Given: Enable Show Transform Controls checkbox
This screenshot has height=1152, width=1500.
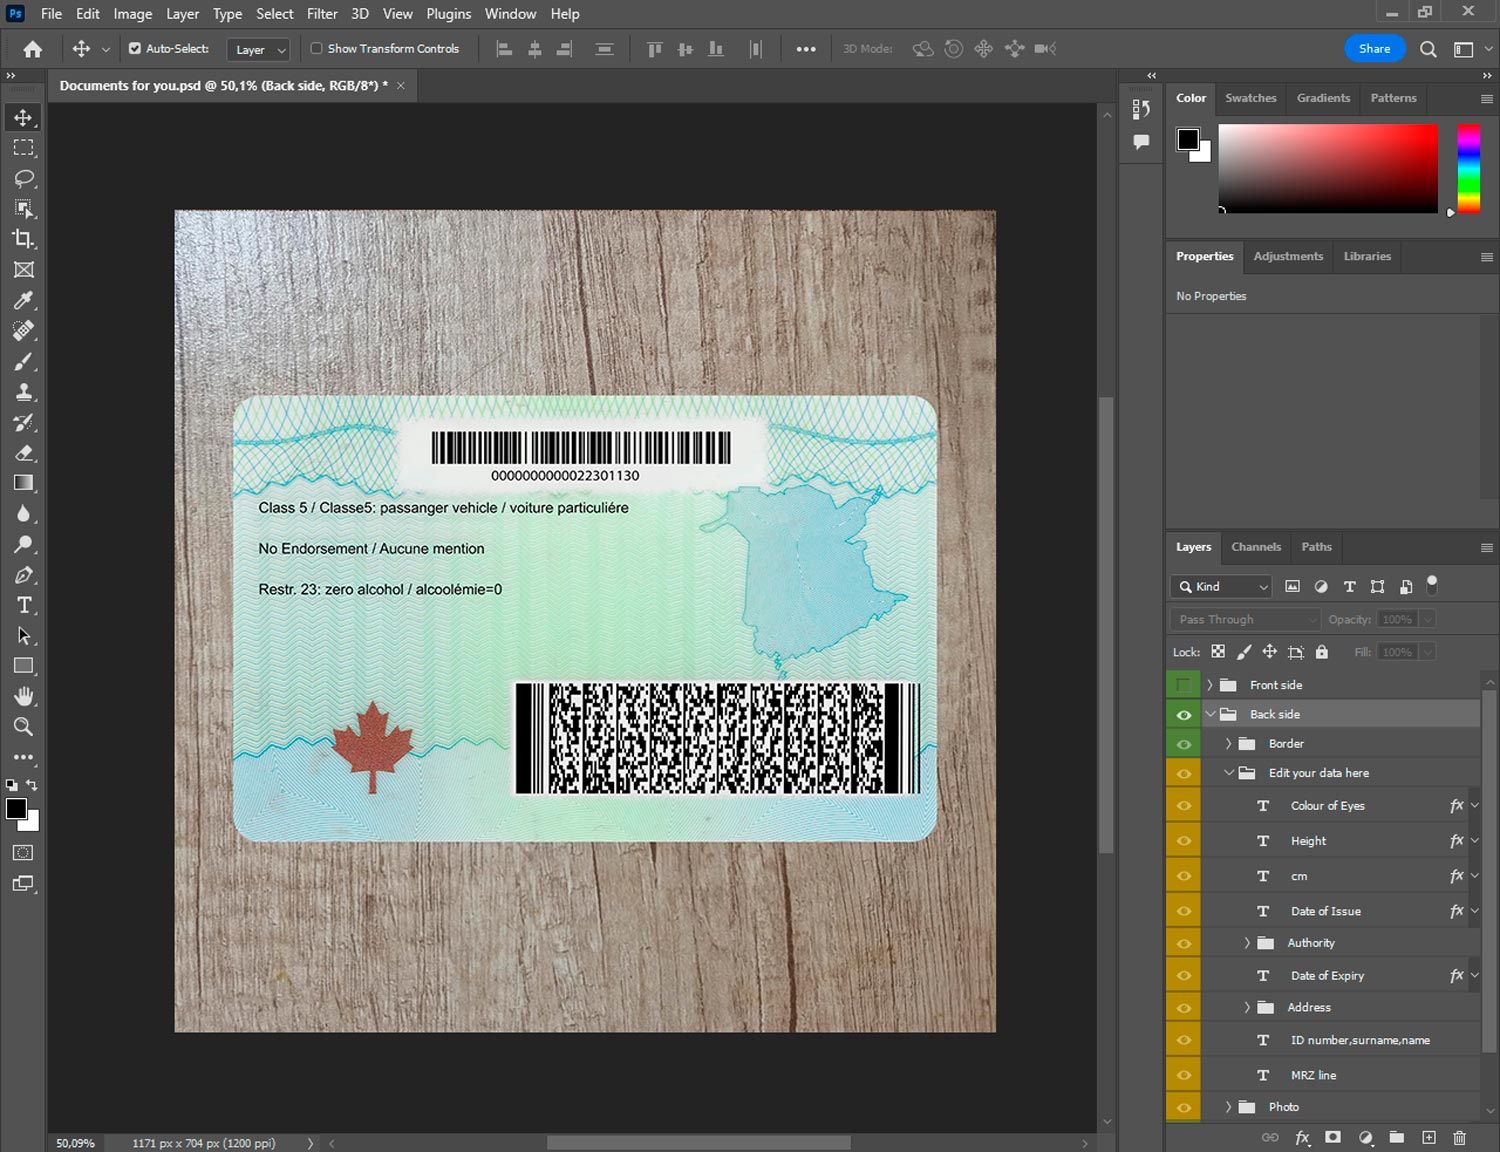Looking at the screenshot, I should (x=316, y=48).
